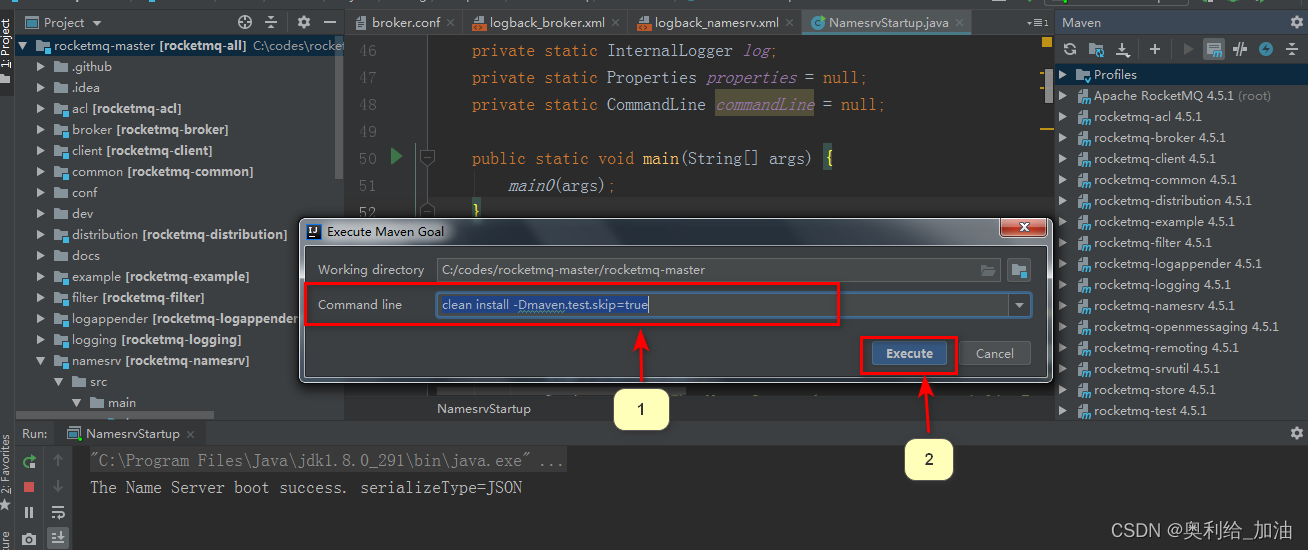
Task: Toggle Maven Offline Mode icon
Action: [1240, 49]
